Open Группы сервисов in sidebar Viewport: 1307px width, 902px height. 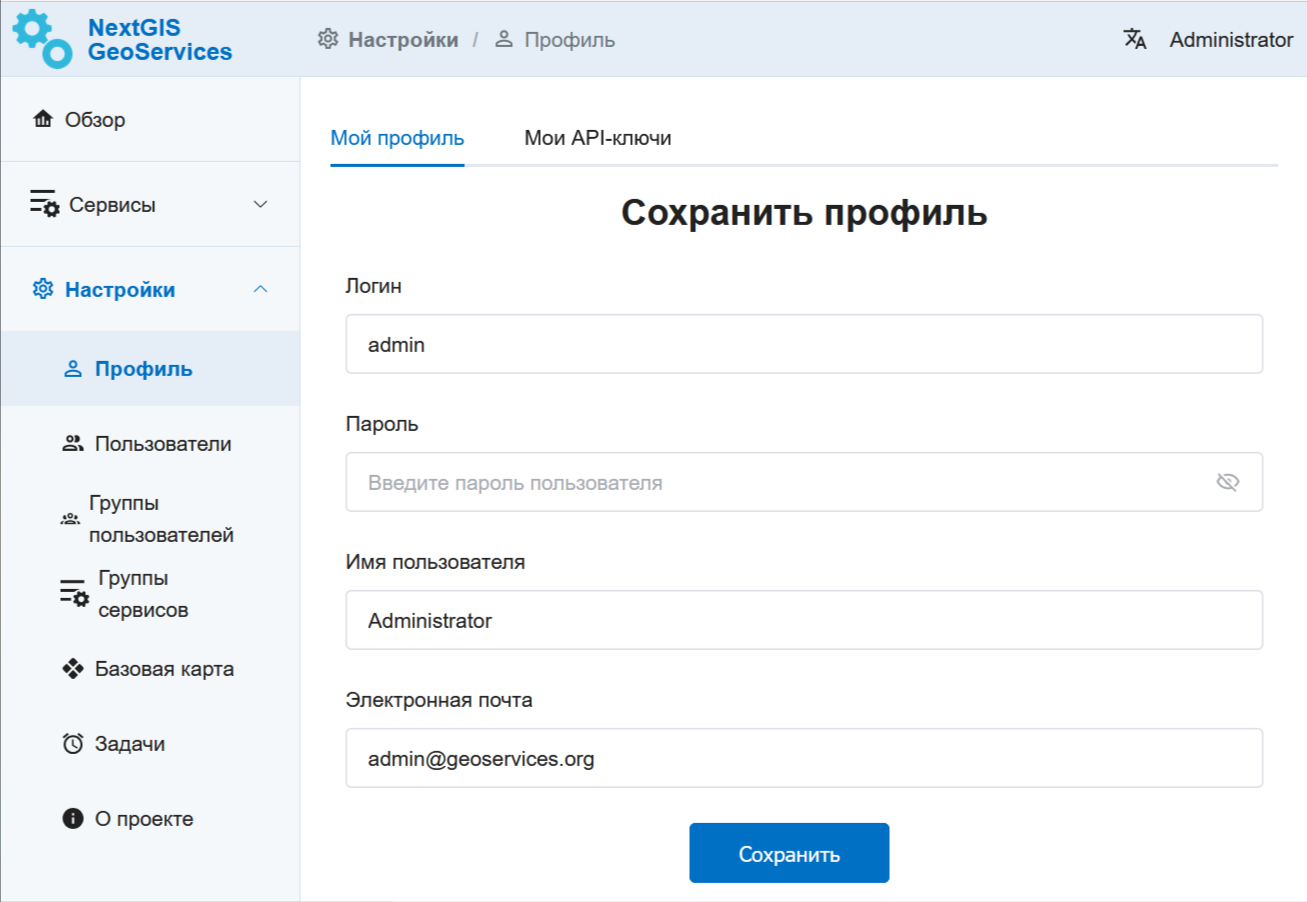pos(150,594)
